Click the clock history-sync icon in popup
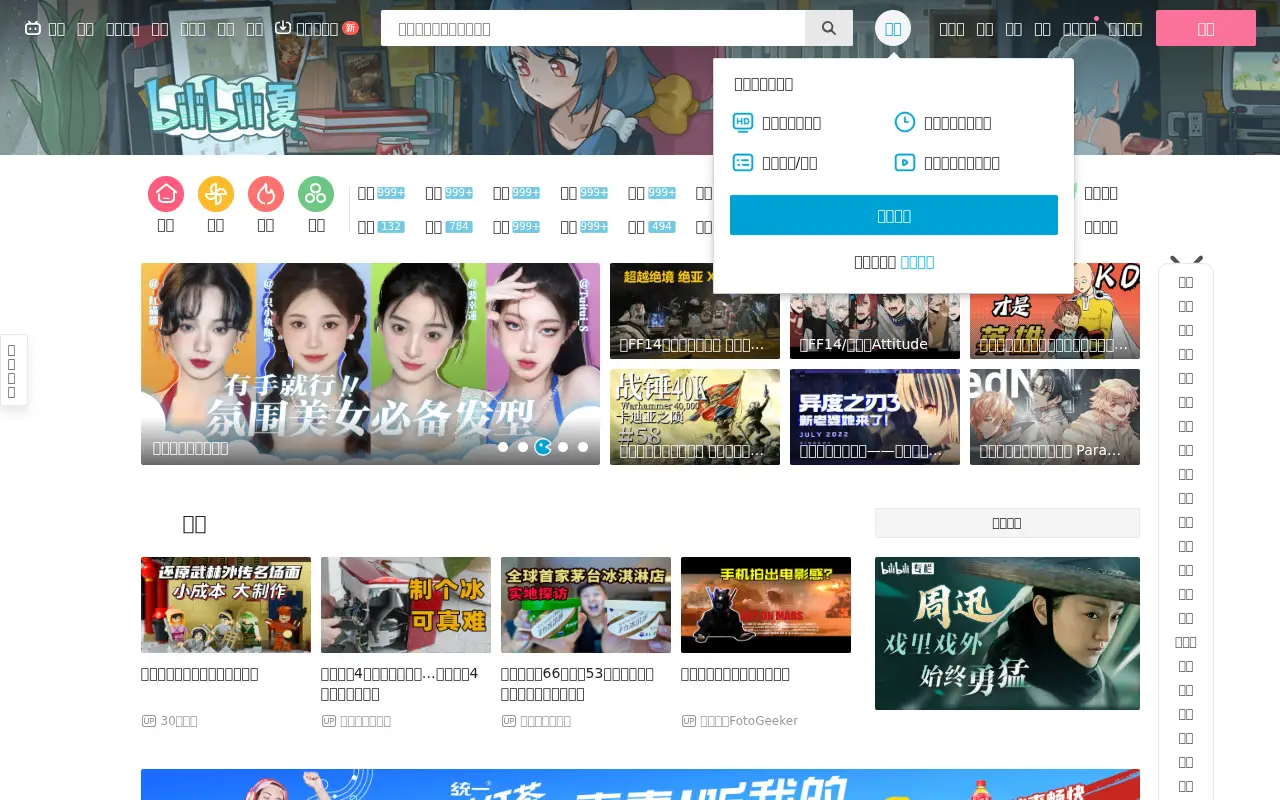The image size is (1280, 800). pyautogui.click(x=904, y=122)
